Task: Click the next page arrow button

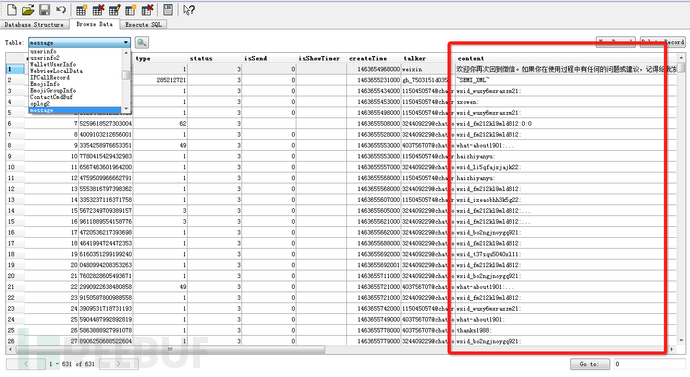Action: coord(118,364)
